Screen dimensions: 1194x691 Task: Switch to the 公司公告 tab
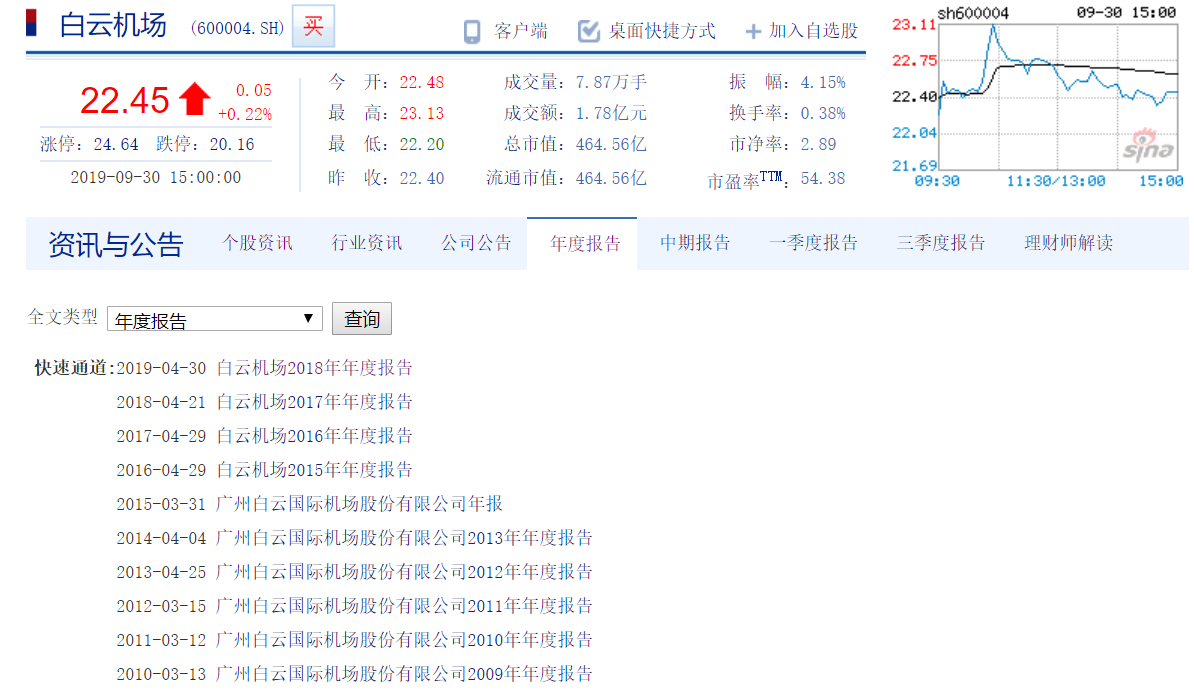476,243
